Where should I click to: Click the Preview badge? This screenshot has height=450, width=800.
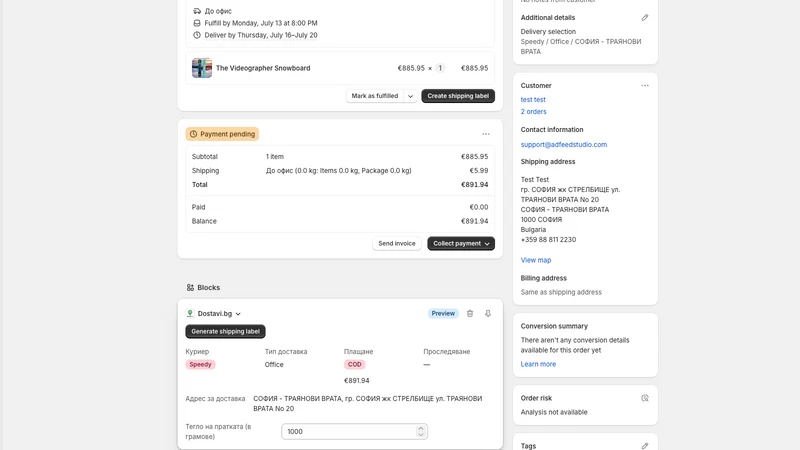click(x=443, y=313)
